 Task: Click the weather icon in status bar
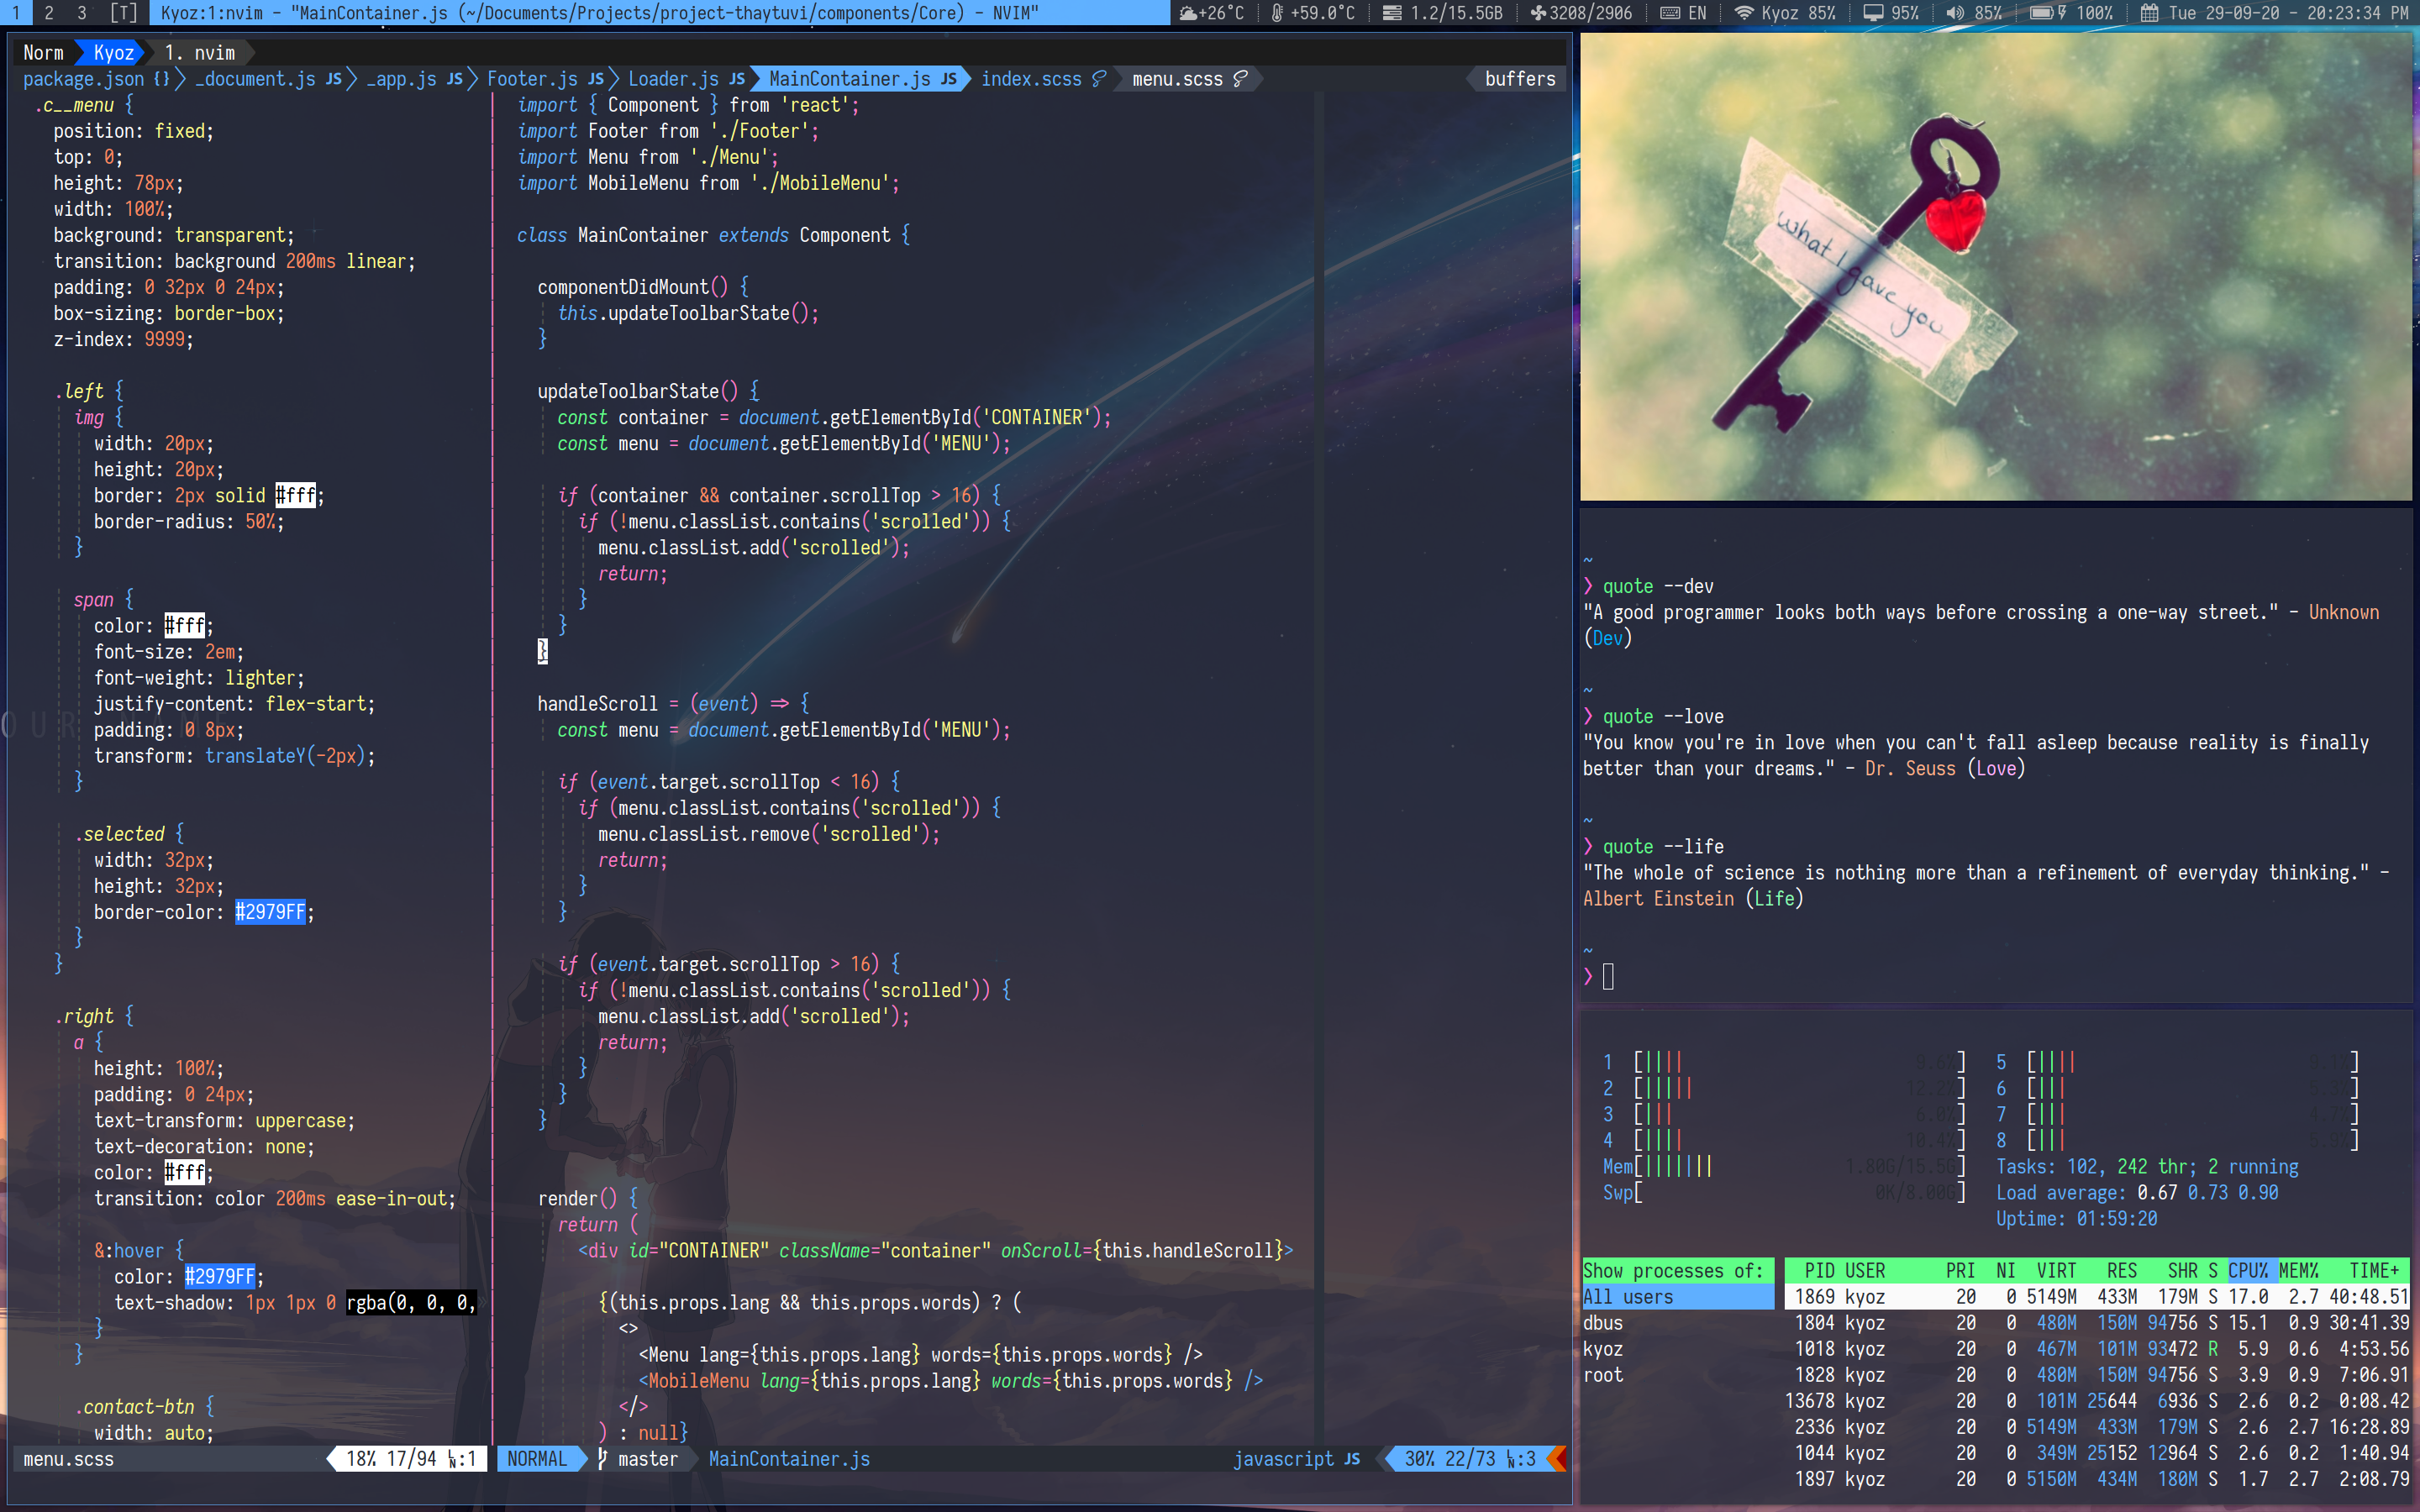tap(1187, 13)
